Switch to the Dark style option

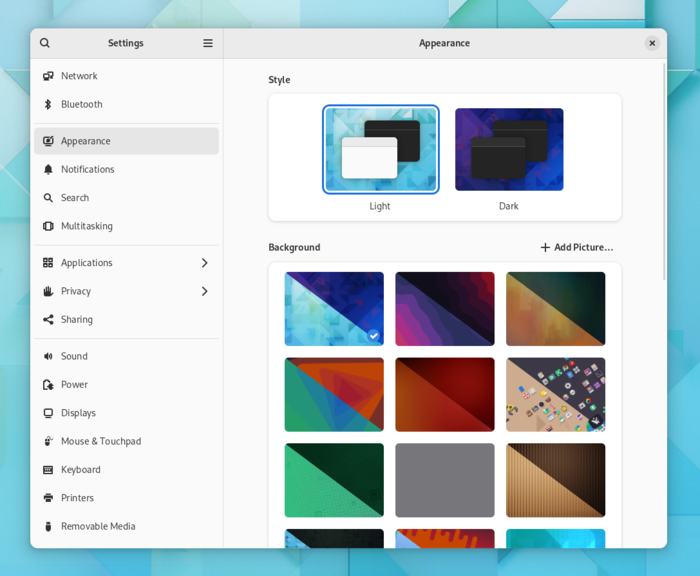pos(509,150)
